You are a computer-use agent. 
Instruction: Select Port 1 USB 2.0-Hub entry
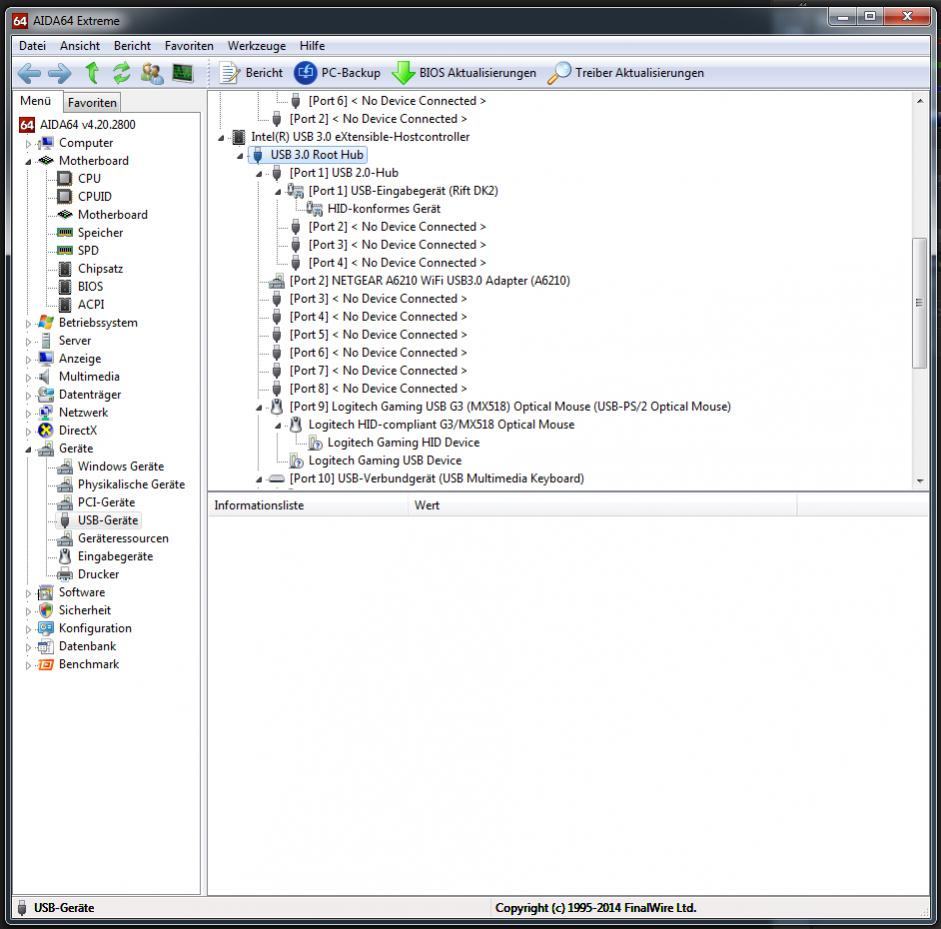[x=344, y=173]
